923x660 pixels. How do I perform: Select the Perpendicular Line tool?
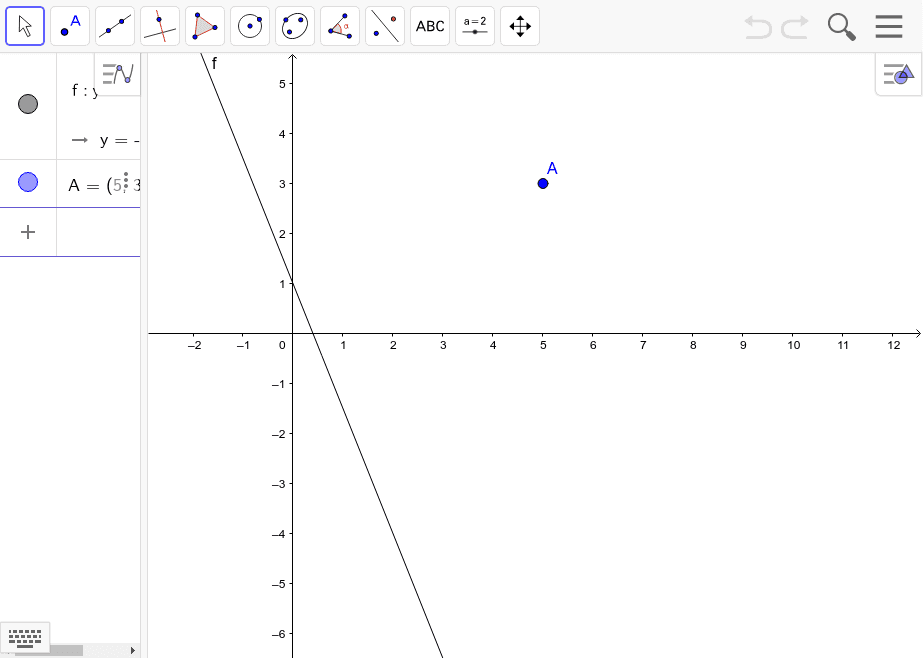[x=160, y=26]
